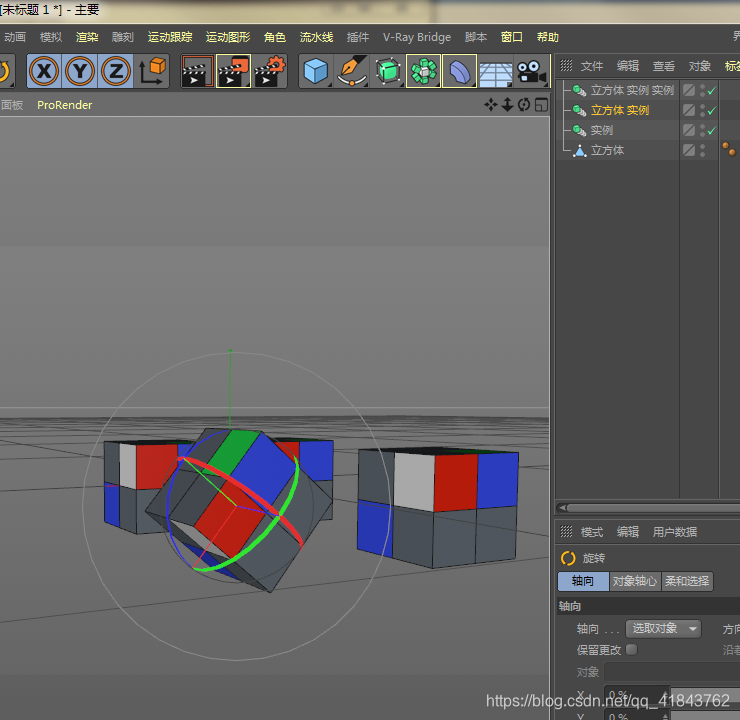This screenshot has width=740, height=720.
Task: Open the 动画 menu
Action: point(15,37)
